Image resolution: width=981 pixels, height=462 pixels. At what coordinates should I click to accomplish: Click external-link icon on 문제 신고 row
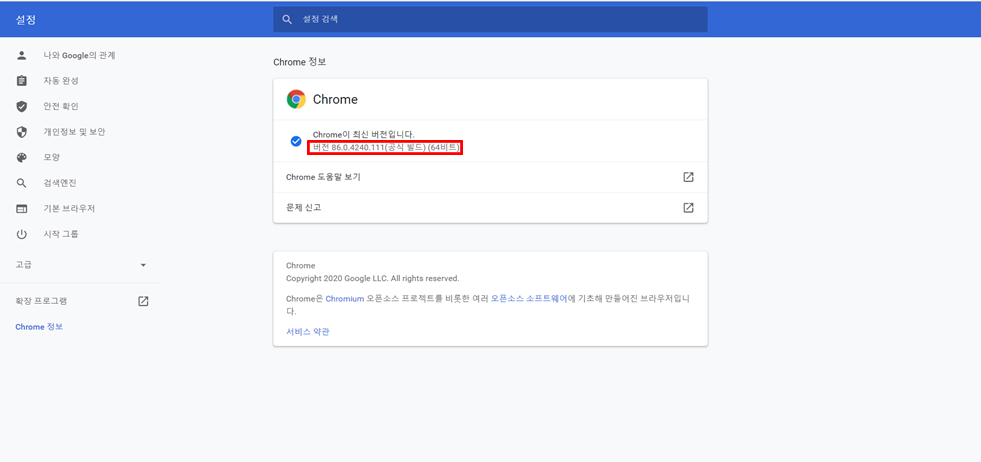tap(688, 208)
